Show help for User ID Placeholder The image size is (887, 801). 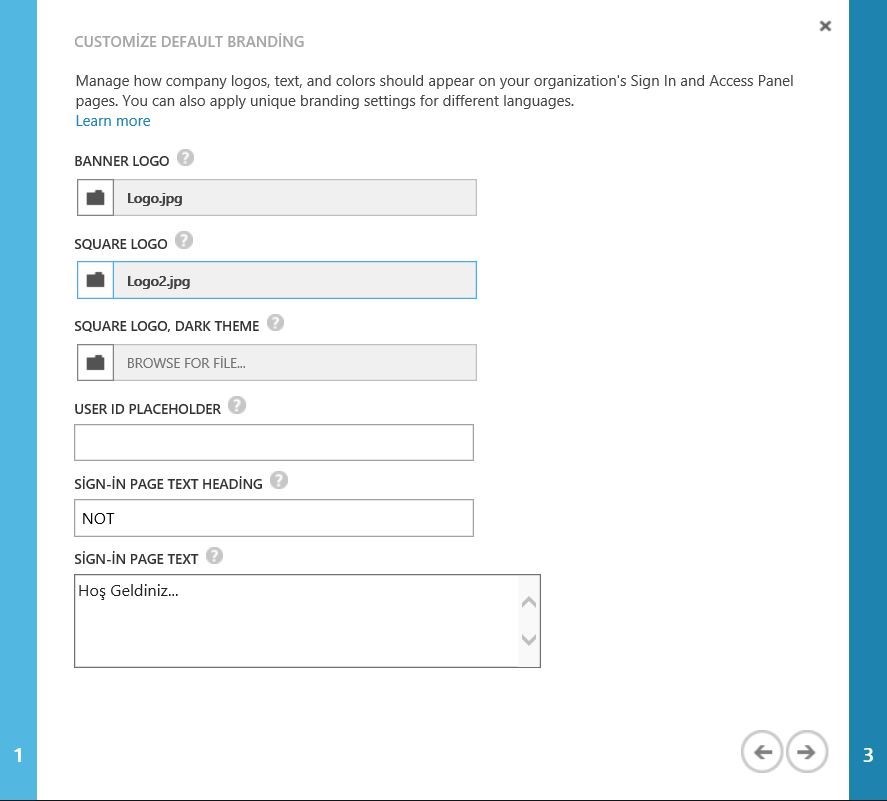click(x=237, y=405)
